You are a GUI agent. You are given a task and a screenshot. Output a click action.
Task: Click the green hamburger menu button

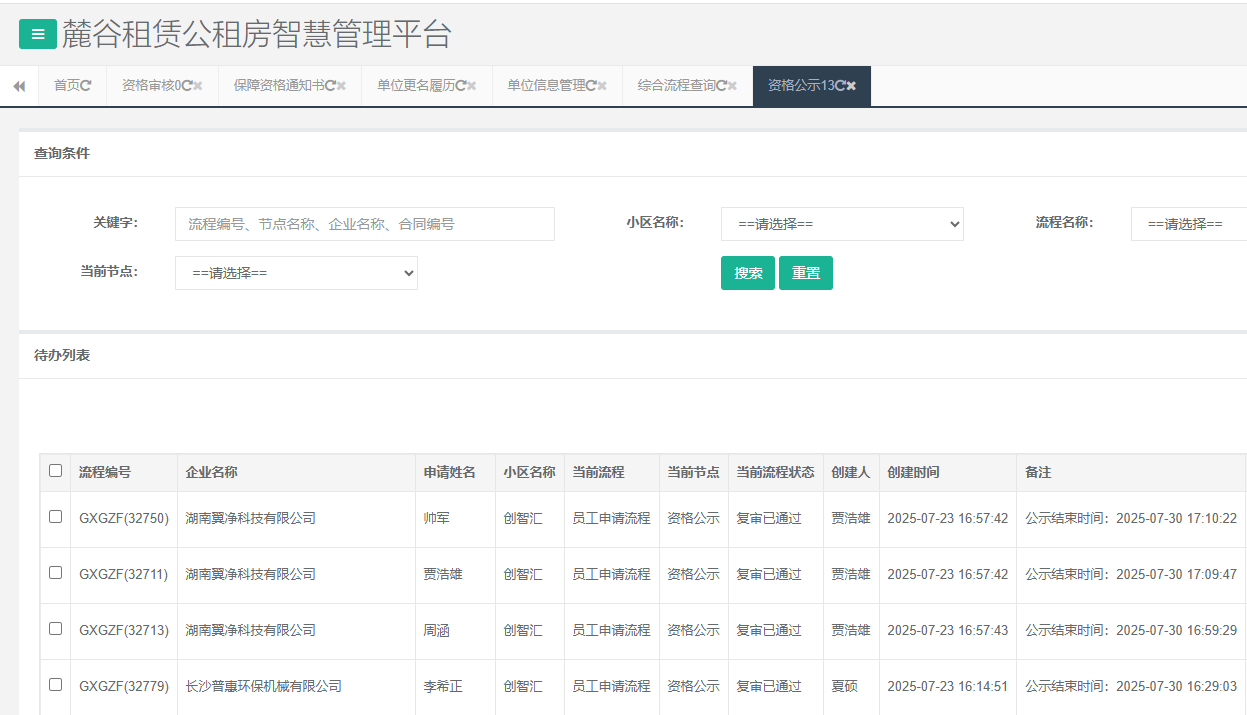(38, 34)
